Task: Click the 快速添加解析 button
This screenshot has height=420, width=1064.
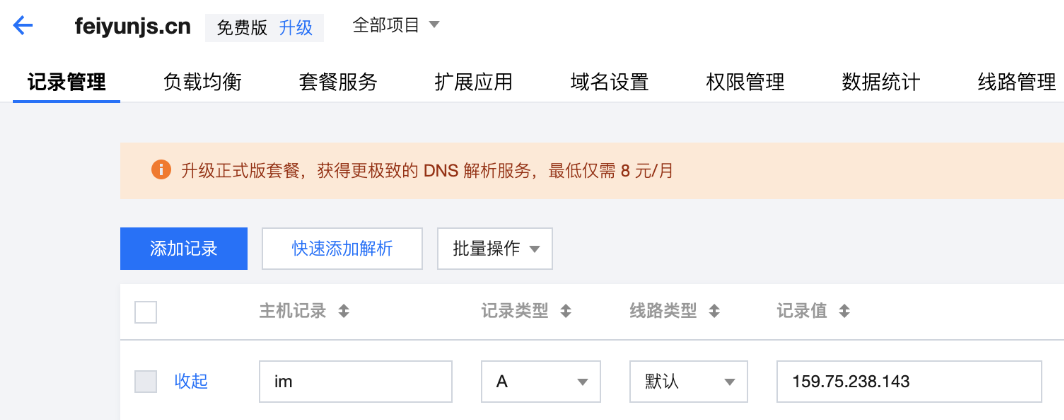Action: [342, 248]
